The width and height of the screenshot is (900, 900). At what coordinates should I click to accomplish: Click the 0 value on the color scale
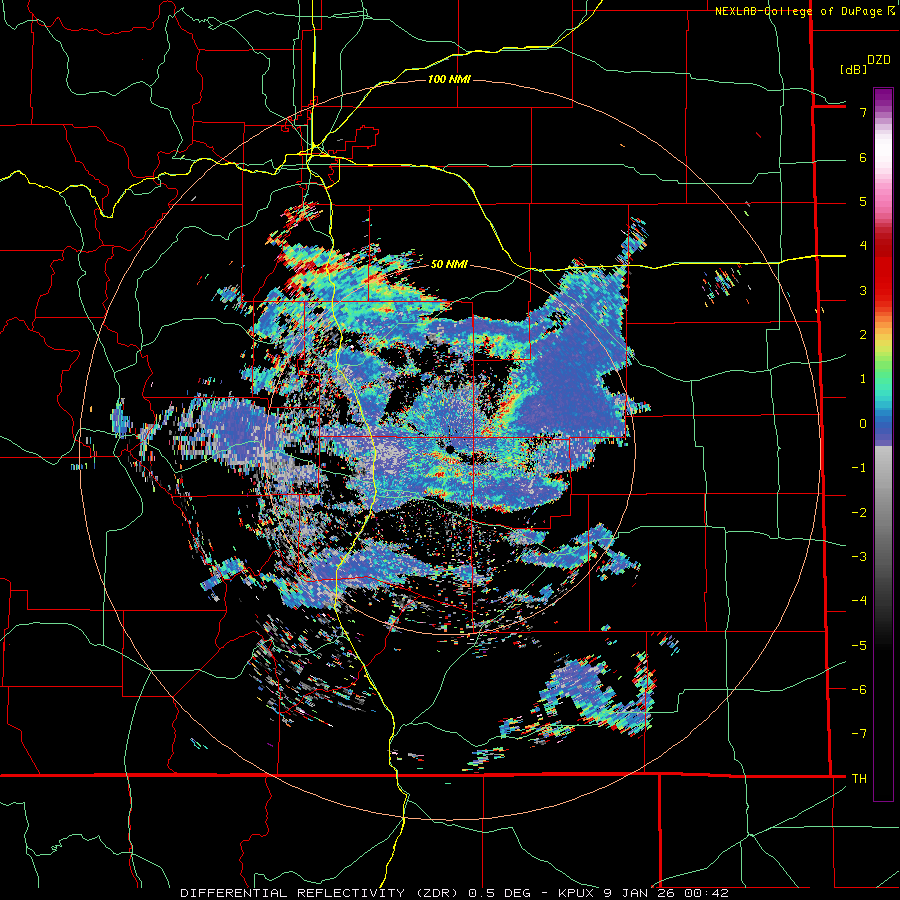tap(863, 424)
